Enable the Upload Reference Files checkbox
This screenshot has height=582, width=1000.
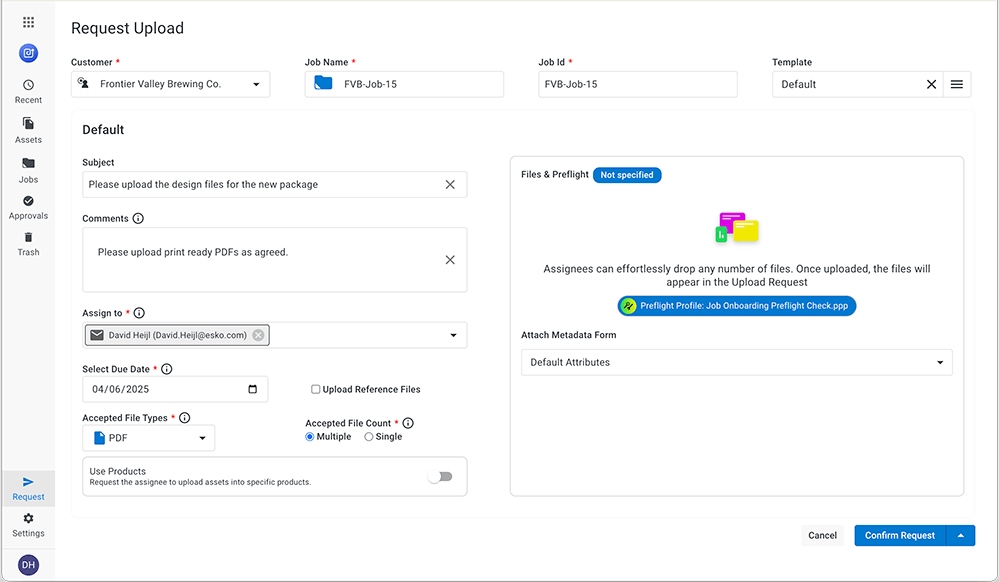[x=316, y=389]
